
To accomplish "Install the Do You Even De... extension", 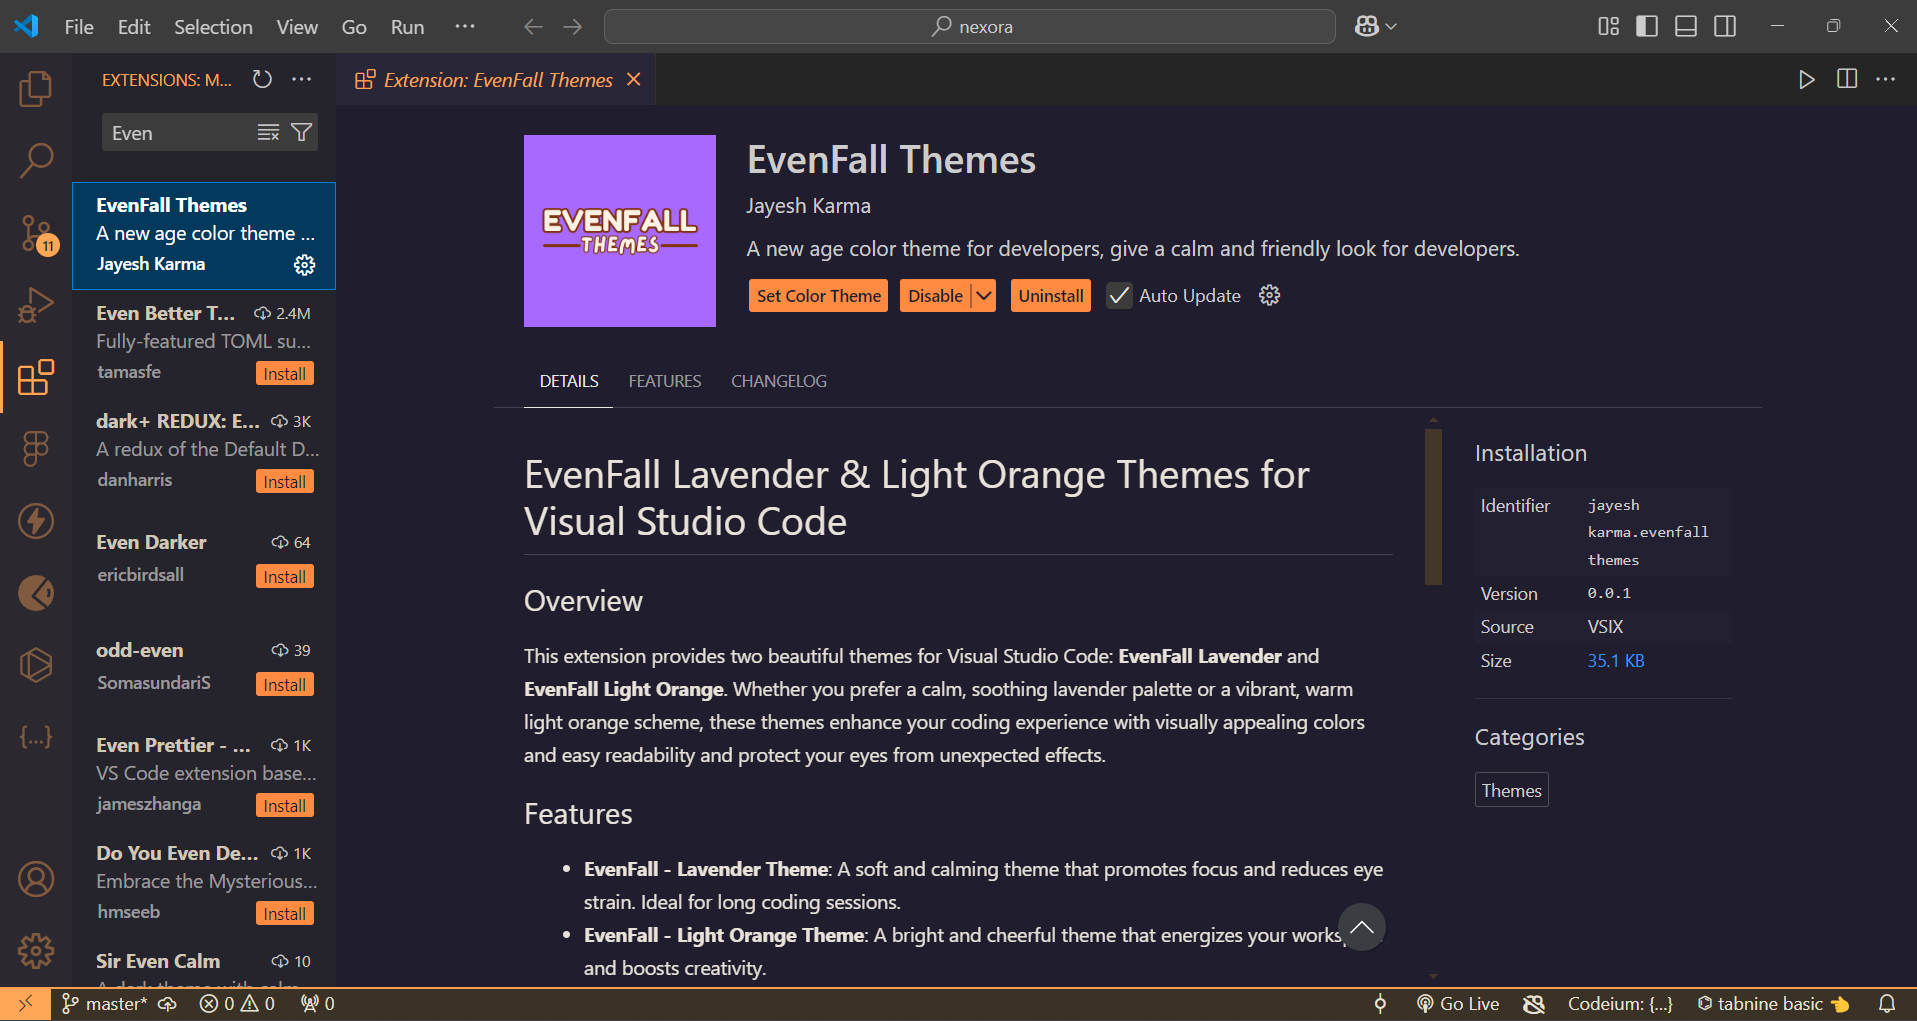I will (285, 914).
